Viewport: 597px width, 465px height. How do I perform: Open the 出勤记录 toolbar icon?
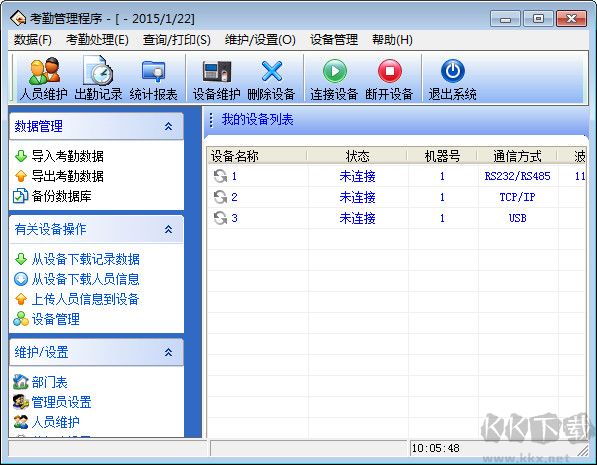tap(98, 78)
